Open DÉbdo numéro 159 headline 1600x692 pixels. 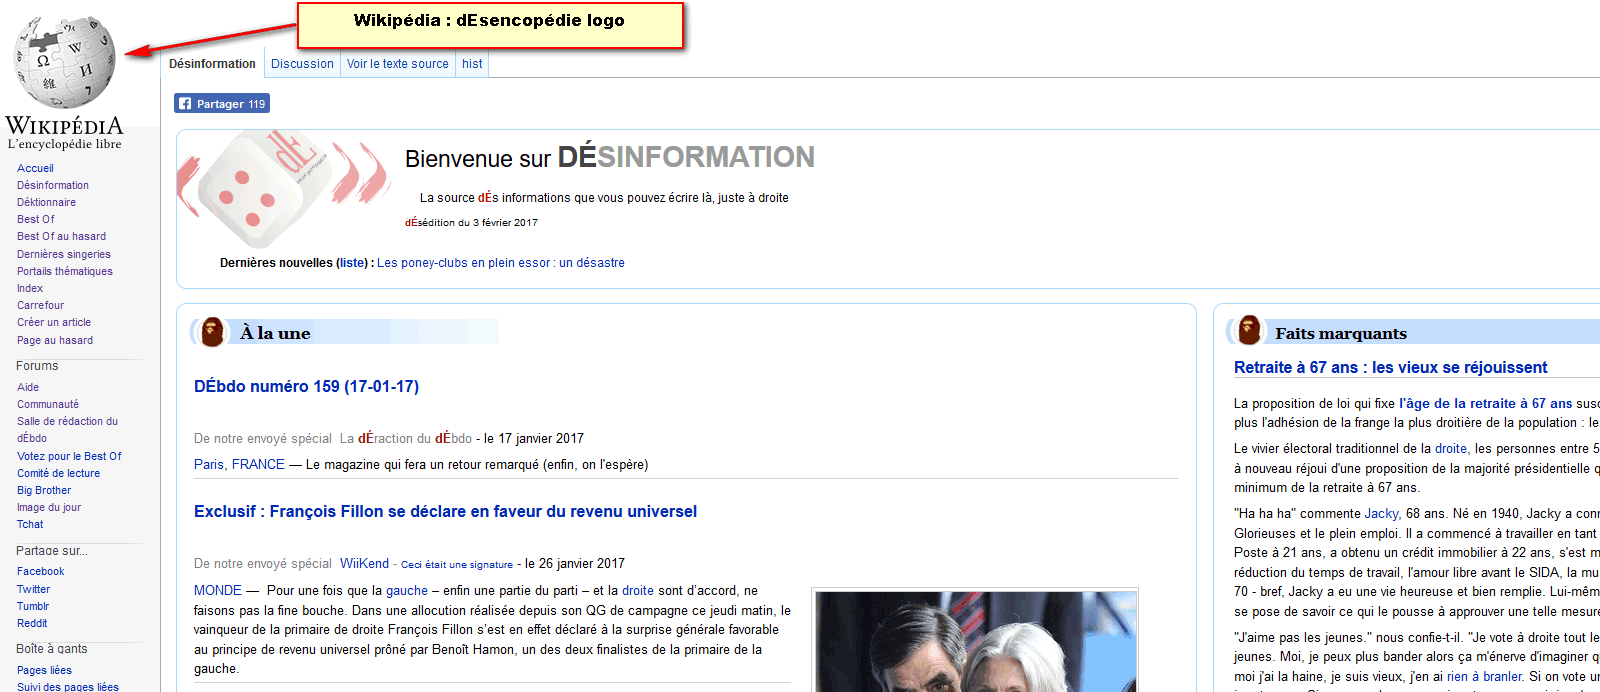(306, 386)
